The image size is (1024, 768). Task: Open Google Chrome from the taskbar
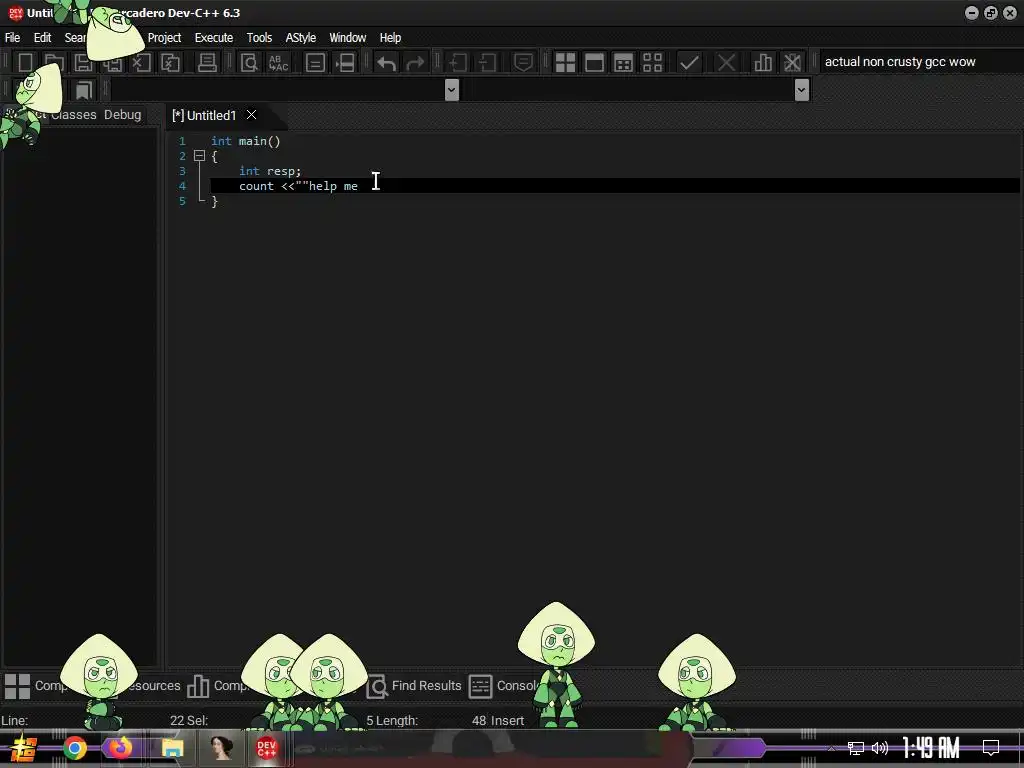tap(74, 748)
